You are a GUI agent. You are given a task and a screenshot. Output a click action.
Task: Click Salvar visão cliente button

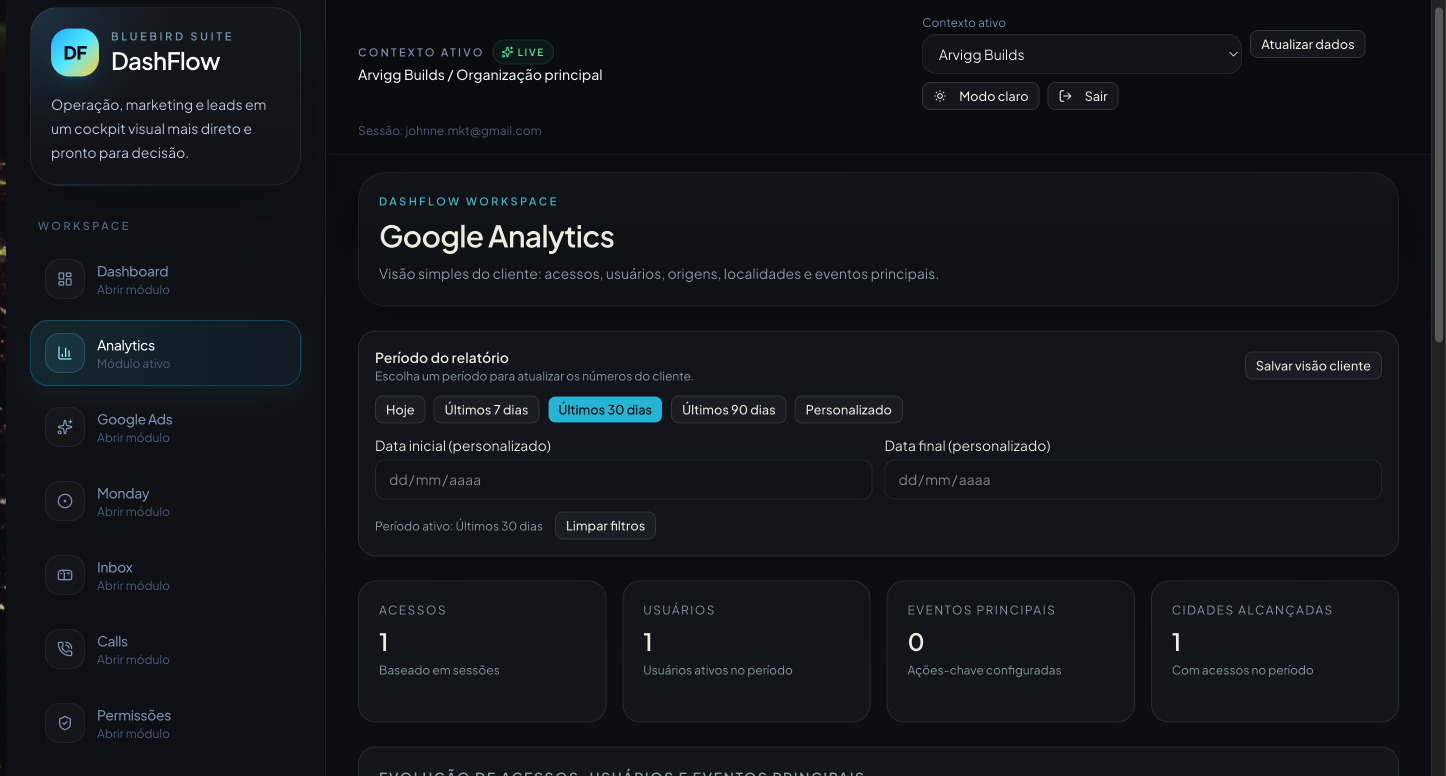[1313, 366]
